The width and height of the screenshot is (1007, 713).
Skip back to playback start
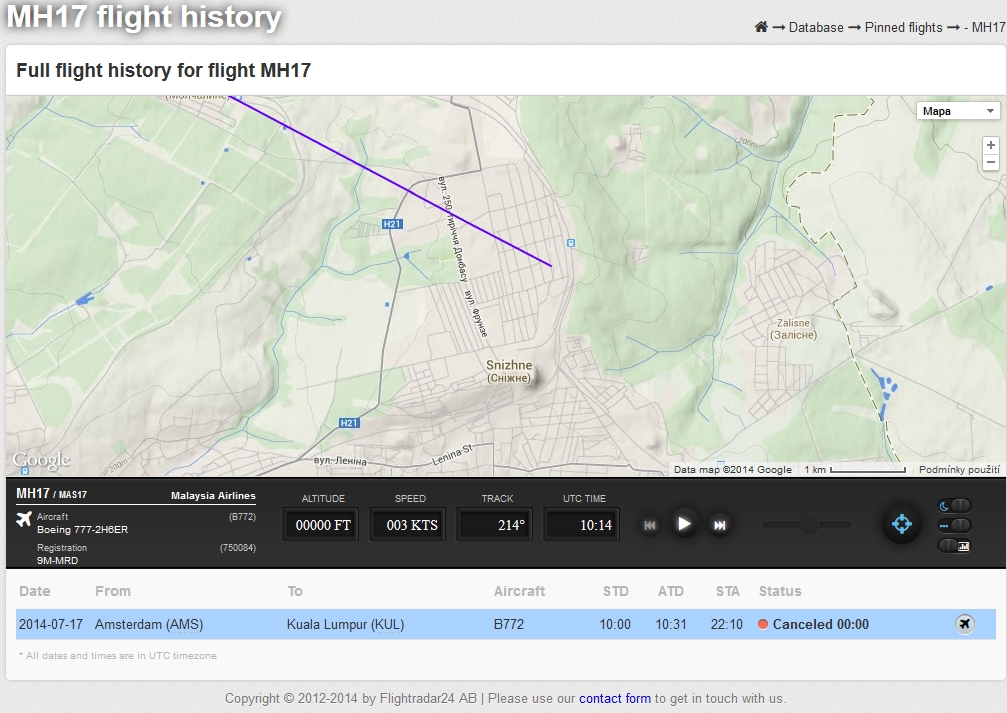point(650,525)
